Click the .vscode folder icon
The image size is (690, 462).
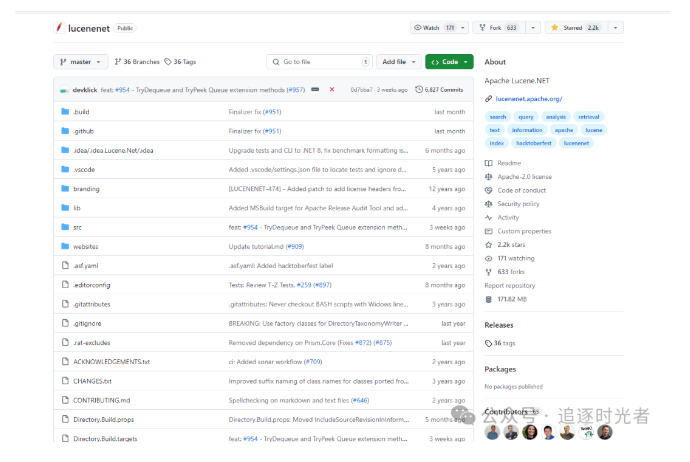coord(65,169)
